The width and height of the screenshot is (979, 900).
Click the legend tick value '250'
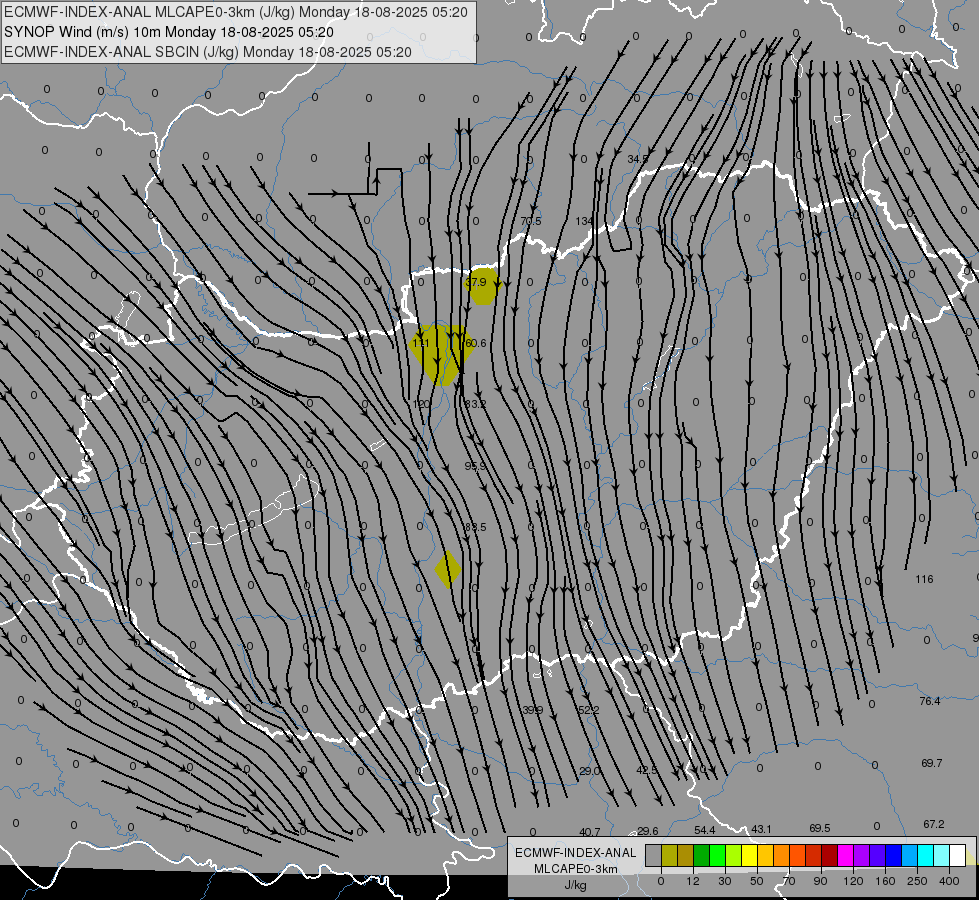click(917, 881)
